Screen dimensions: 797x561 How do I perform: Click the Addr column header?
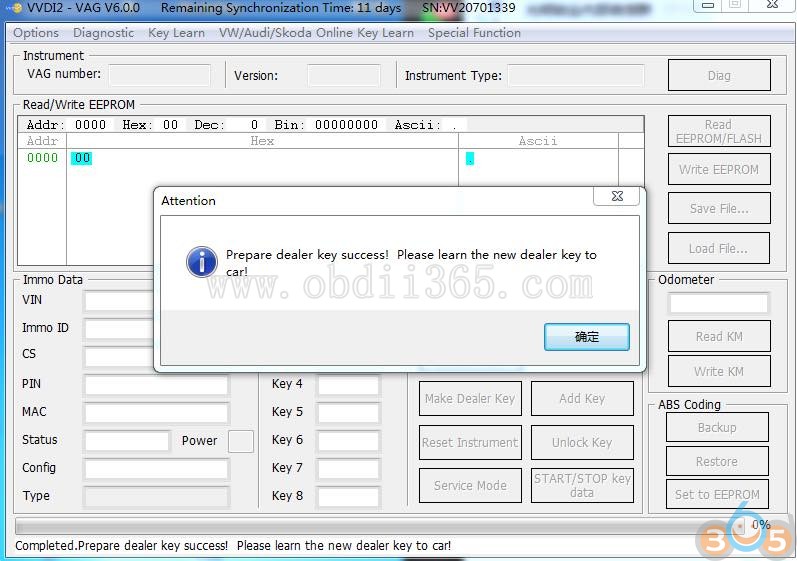tap(42, 141)
